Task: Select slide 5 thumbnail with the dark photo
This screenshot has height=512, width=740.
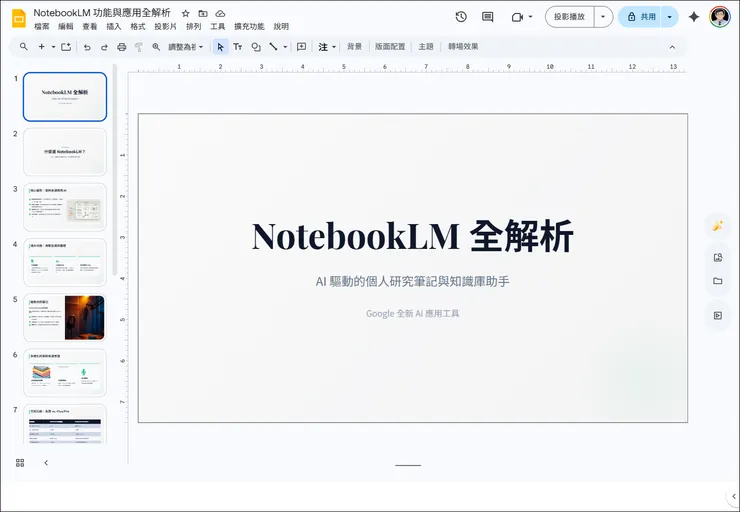Action: pyautogui.click(x=65, y=318)
